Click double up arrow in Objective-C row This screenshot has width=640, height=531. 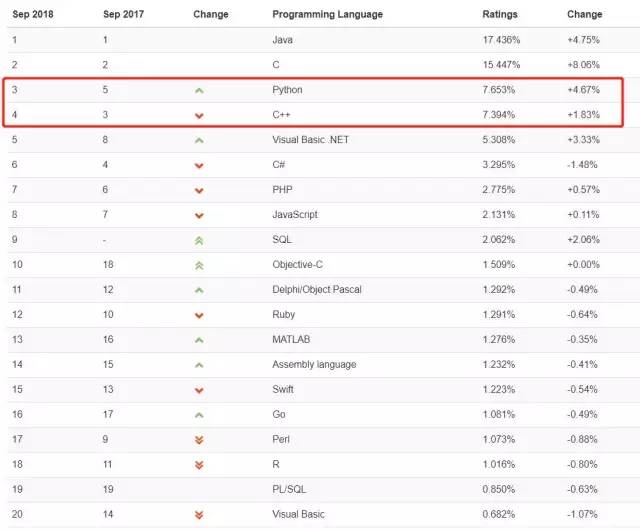(x=199, y=265)
